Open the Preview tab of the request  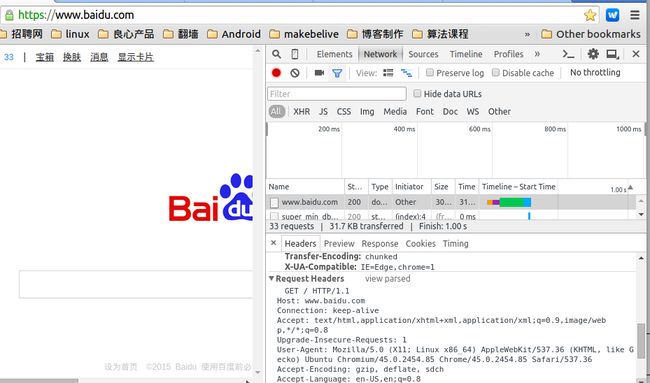[x=339, y=244]
